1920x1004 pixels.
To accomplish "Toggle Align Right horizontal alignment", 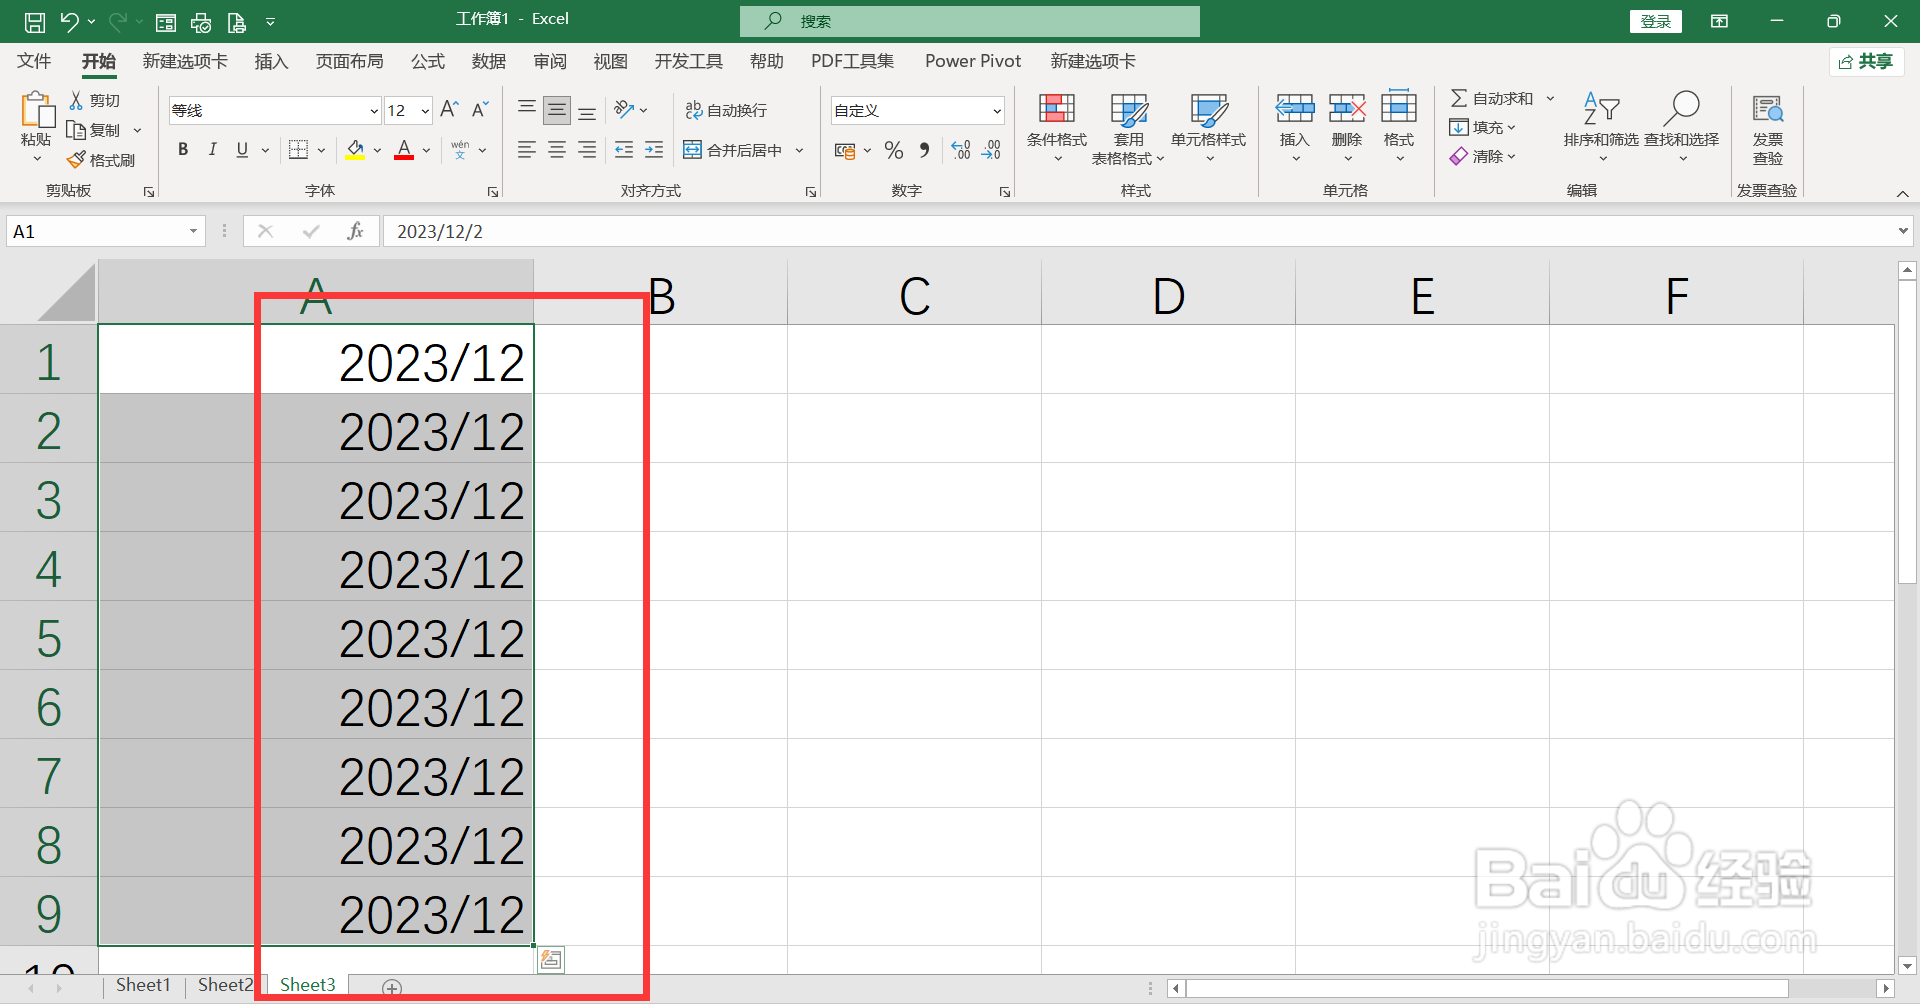I will point(587,150).
